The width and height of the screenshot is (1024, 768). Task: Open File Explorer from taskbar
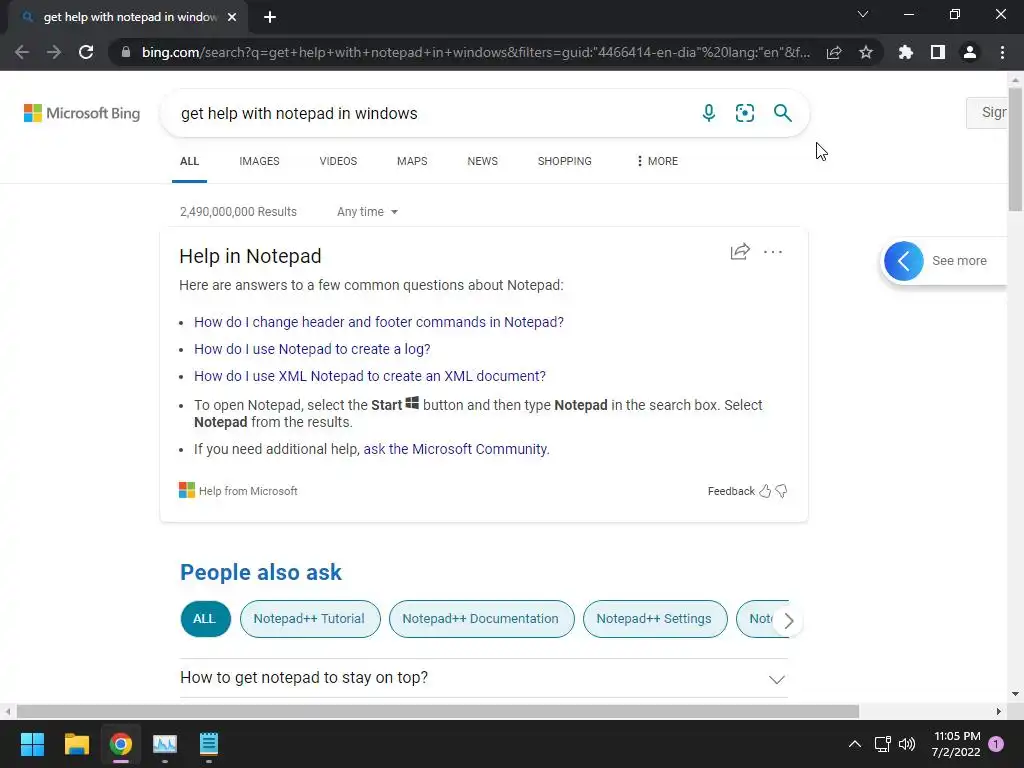(76, 744)
